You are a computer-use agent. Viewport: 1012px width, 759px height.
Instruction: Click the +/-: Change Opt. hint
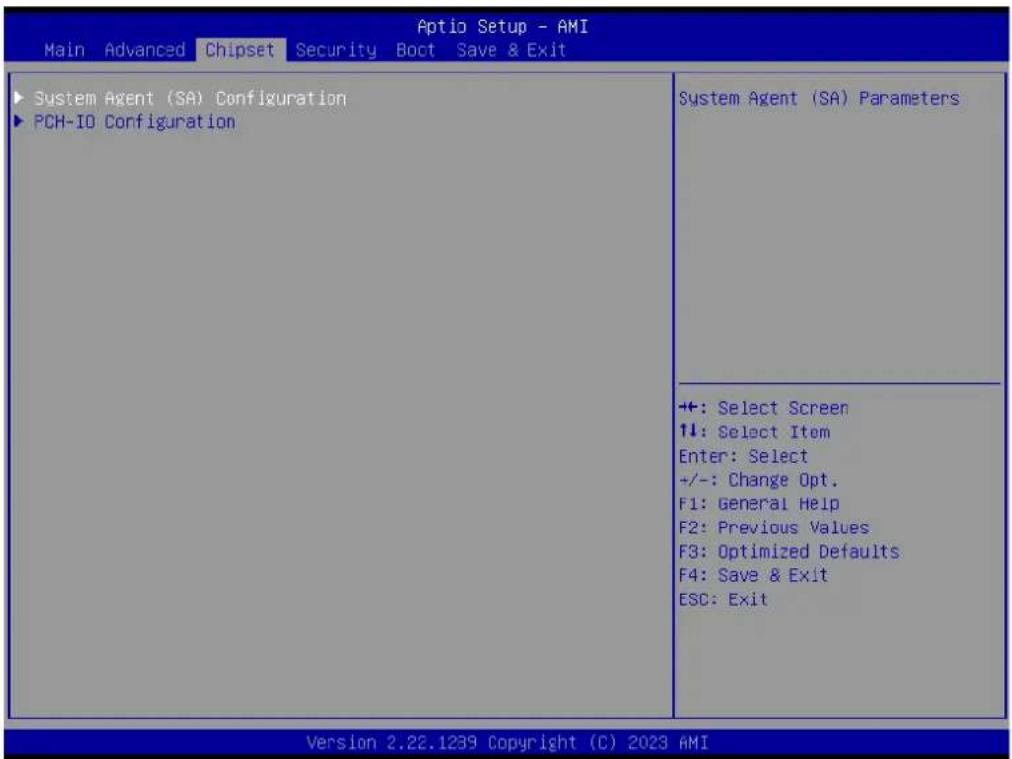(758, 480)
